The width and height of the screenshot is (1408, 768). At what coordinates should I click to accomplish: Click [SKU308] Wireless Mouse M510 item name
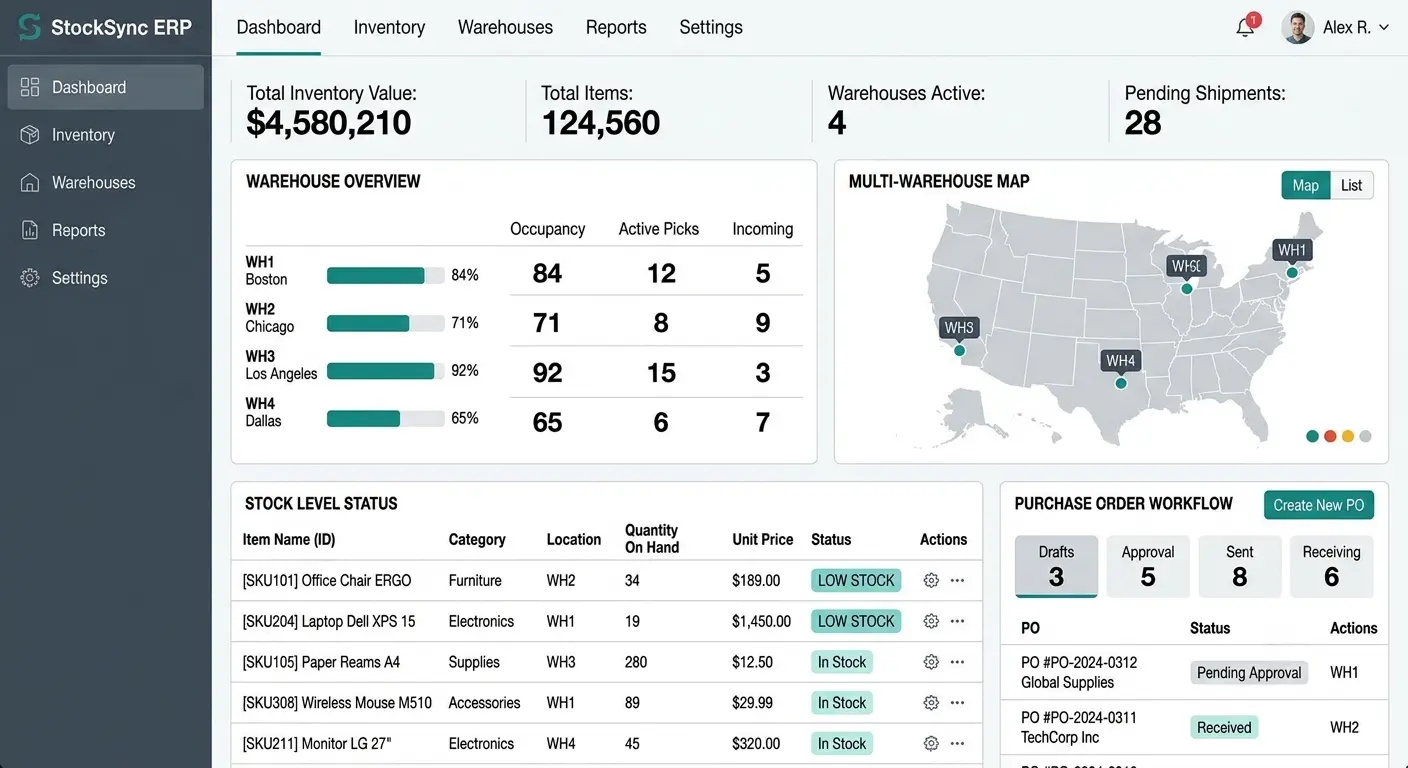pyautogui.click(x=337, y=703)
